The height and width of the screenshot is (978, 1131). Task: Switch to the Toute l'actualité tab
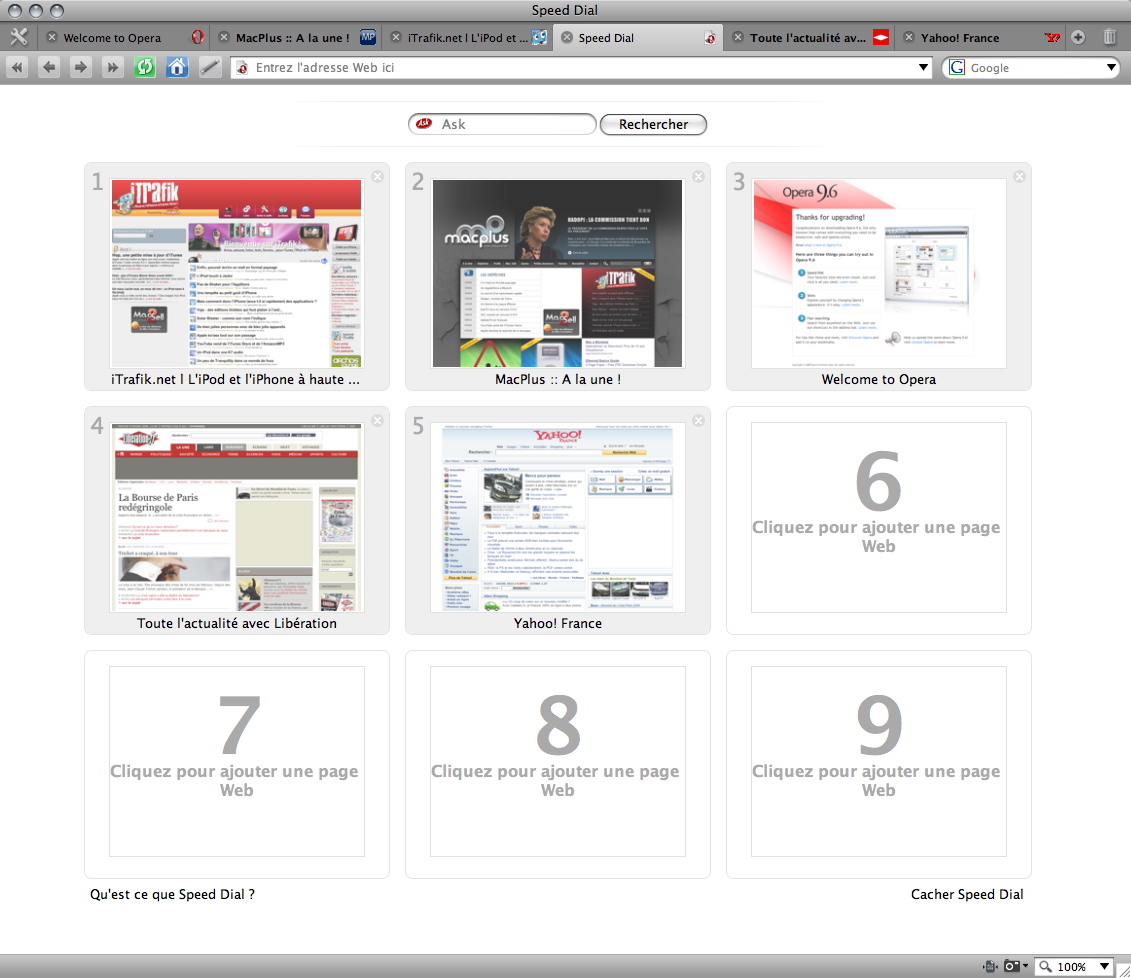(808, 38)
